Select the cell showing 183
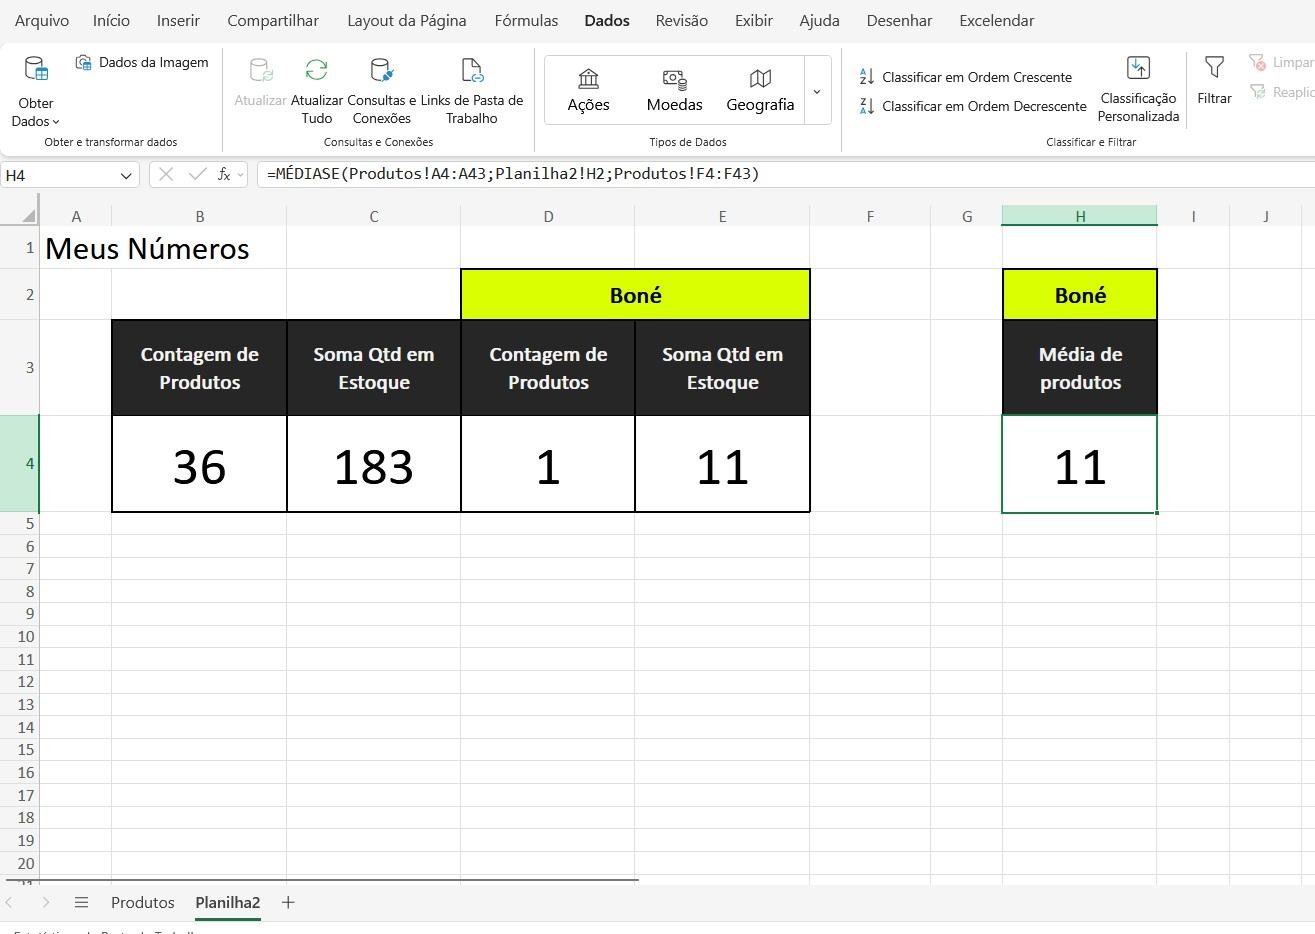 374,465
